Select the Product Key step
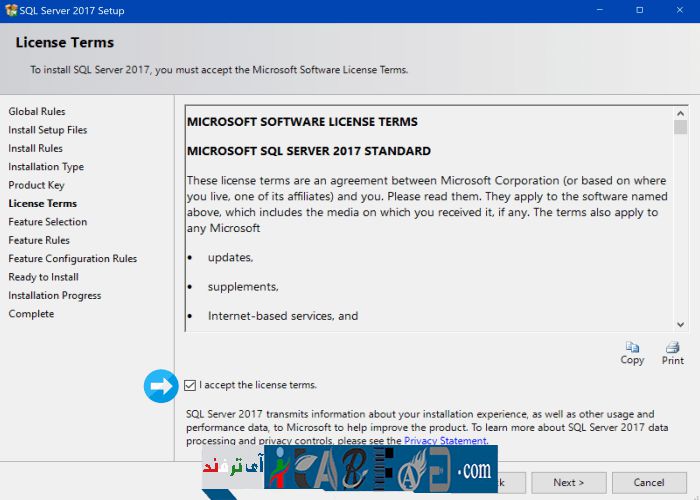The height and width of the screenshot is (500, 700). pyautogui.click(x=36, y=185)
